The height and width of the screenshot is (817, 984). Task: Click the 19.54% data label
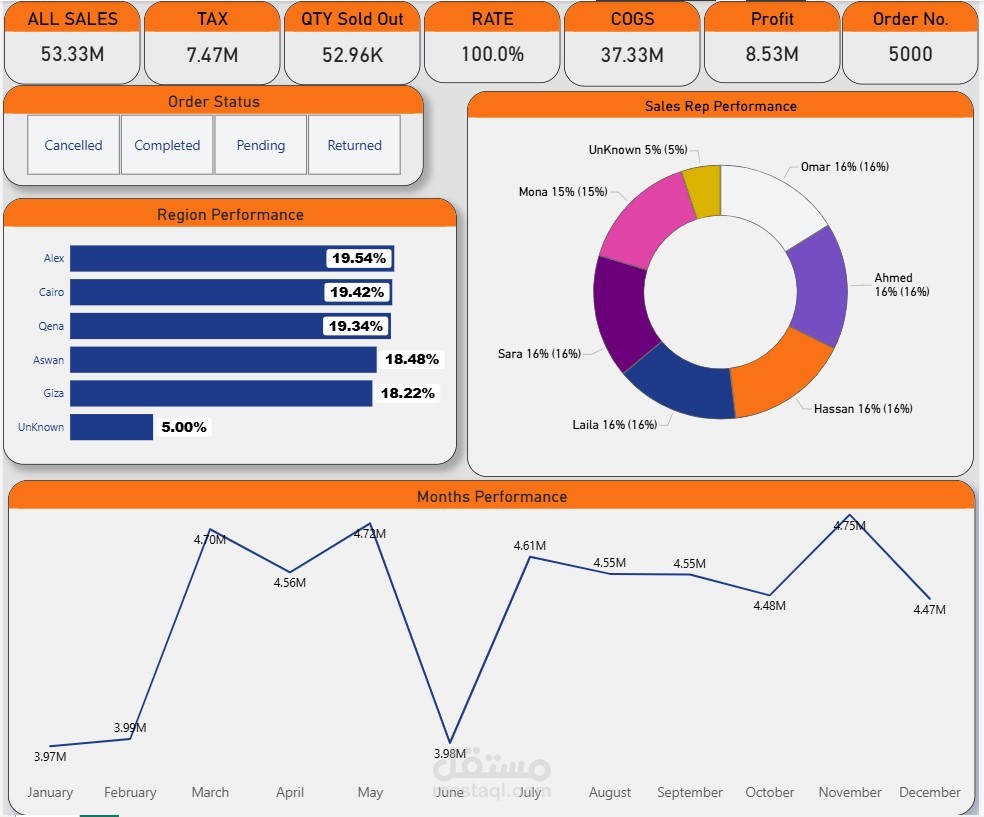(359, 259)
